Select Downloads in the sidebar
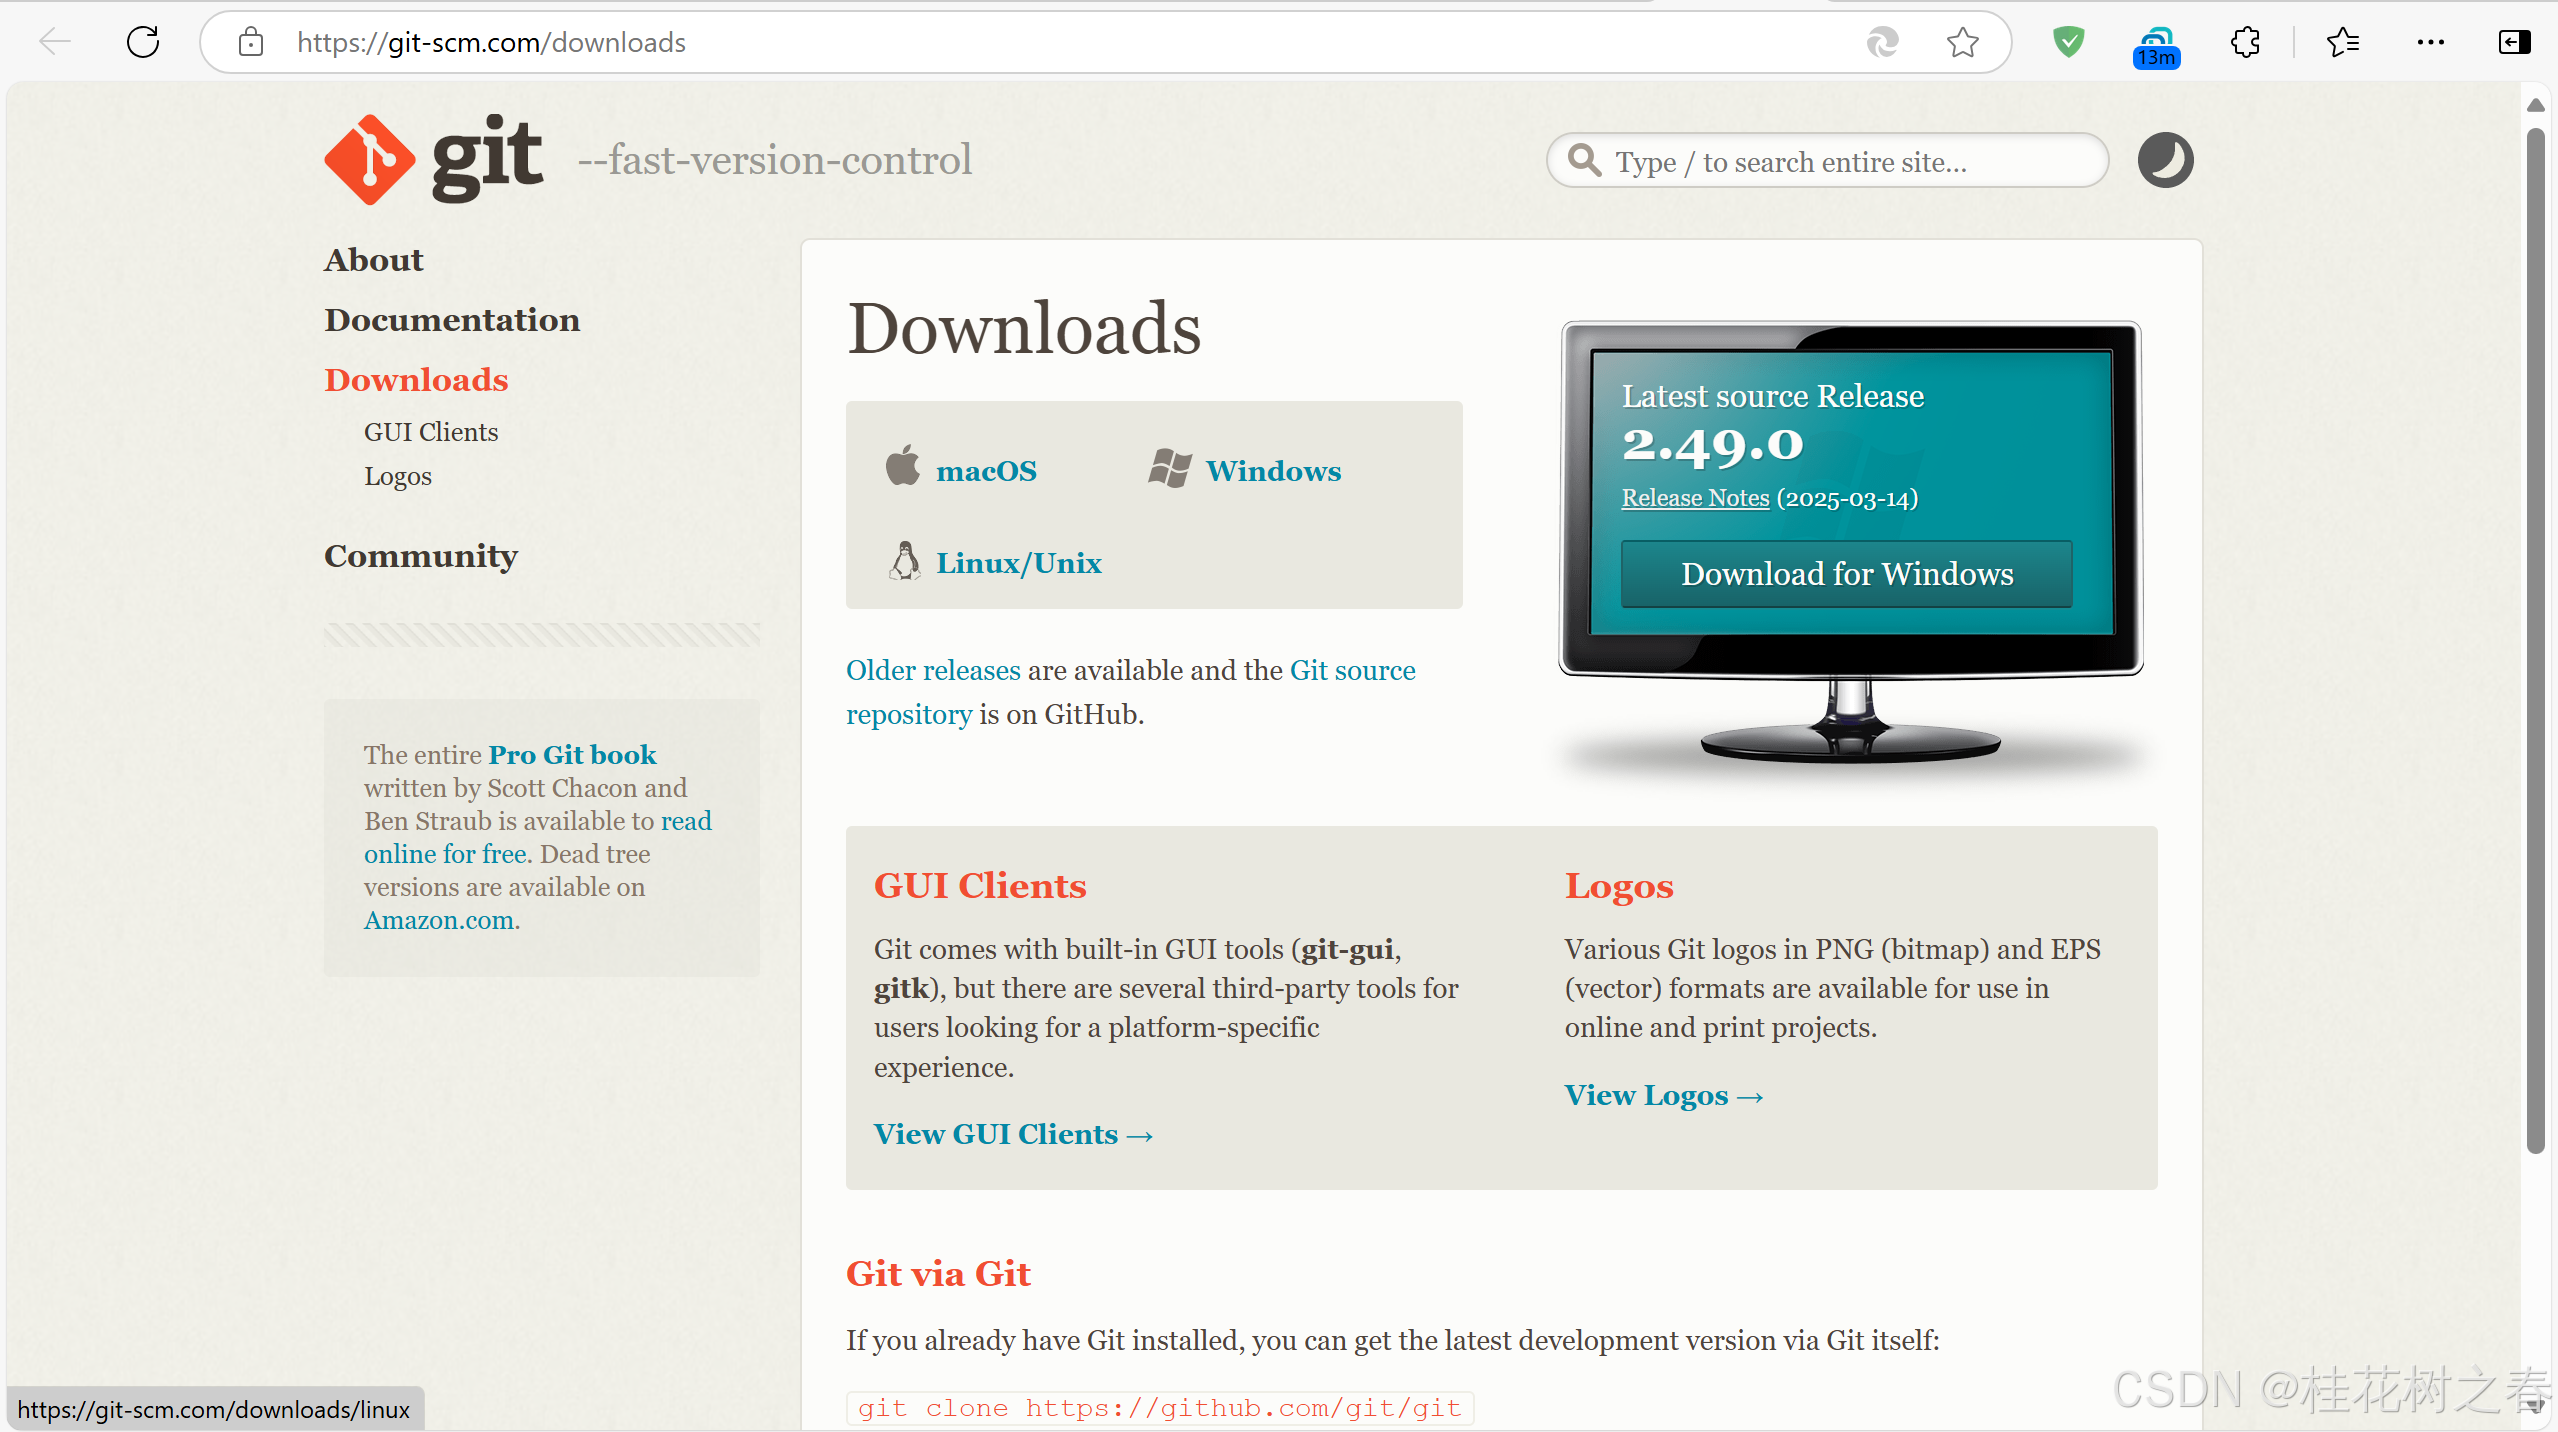Viewport: 2558px width, 1432px height. (x=416, y=380)
